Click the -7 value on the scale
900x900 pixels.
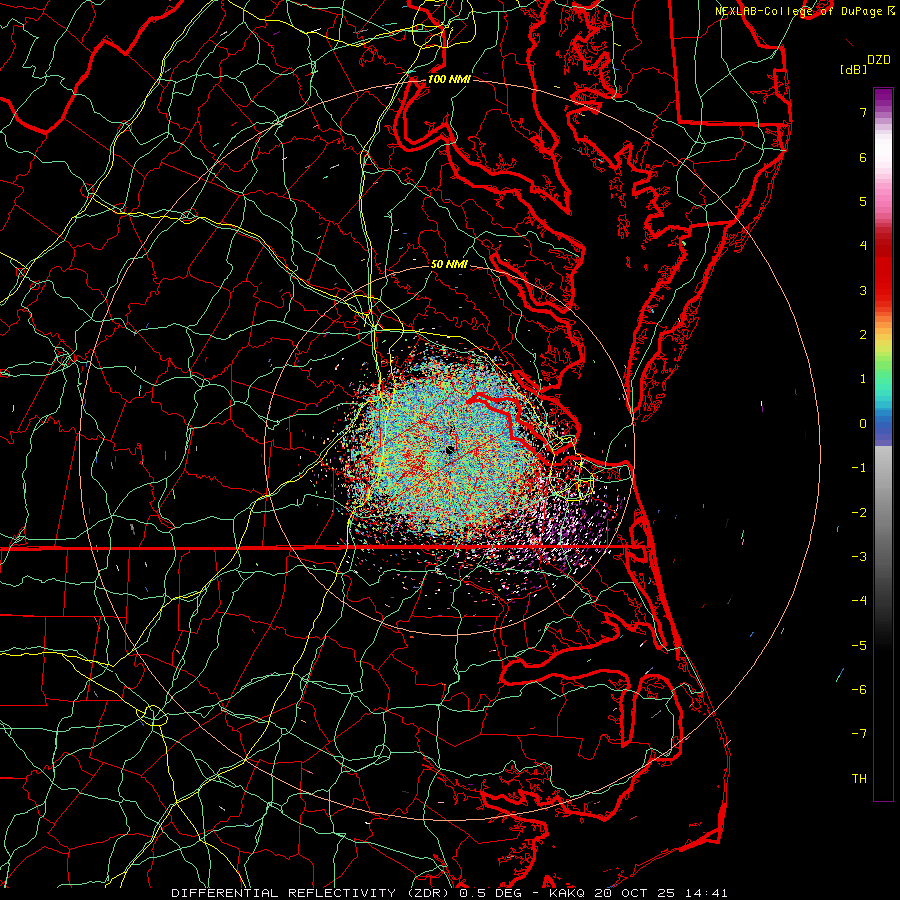pyautogui.click(x=859, y=734)
